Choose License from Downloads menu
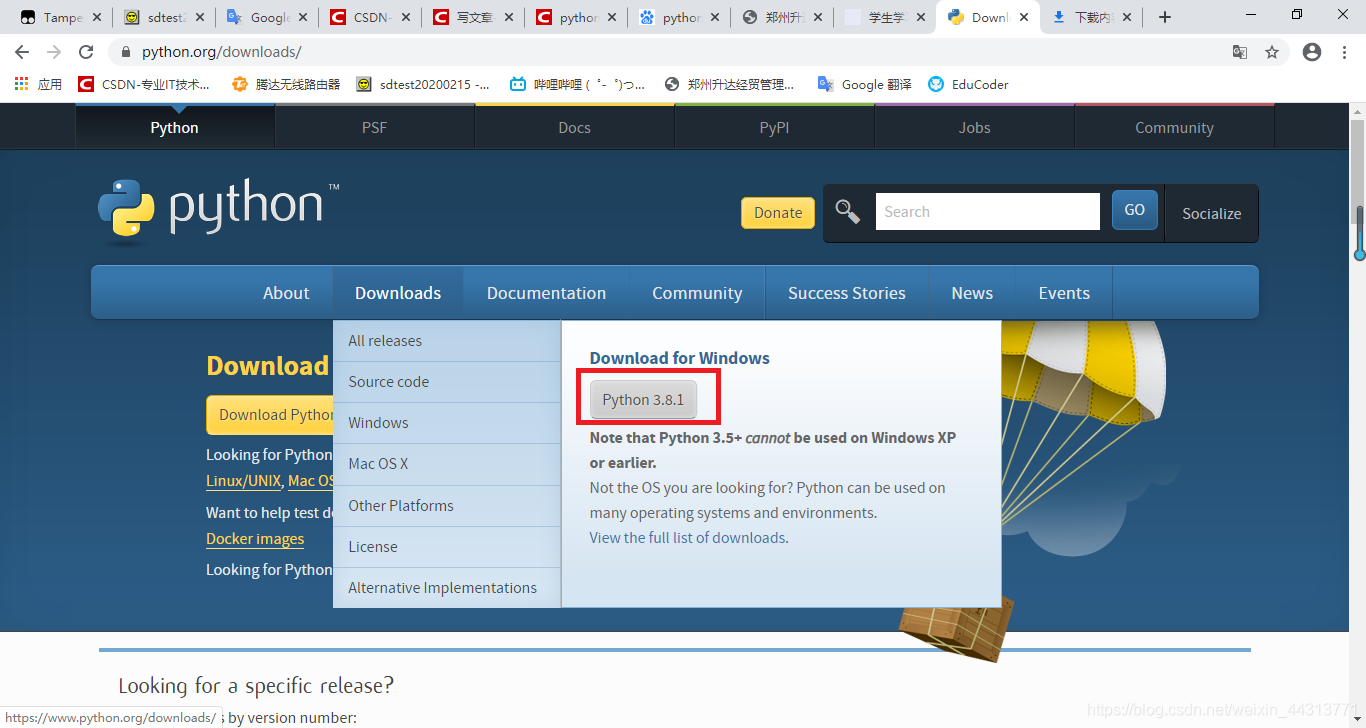The image size is (1366, 728). tap(447, 547)
